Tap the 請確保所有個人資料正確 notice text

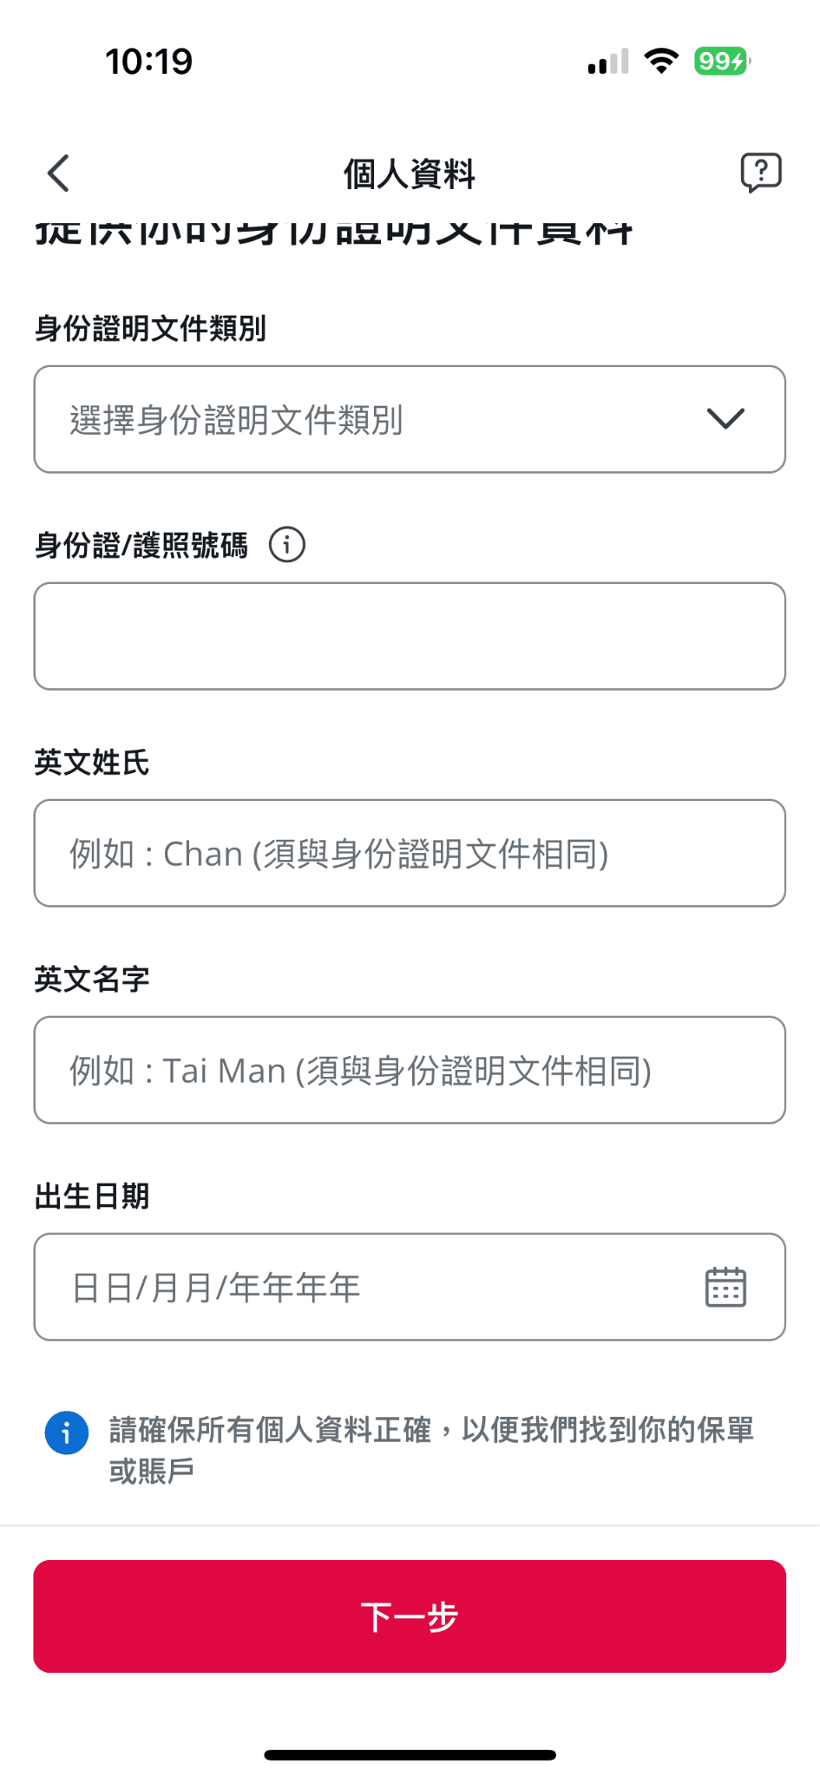point(431,1450)
